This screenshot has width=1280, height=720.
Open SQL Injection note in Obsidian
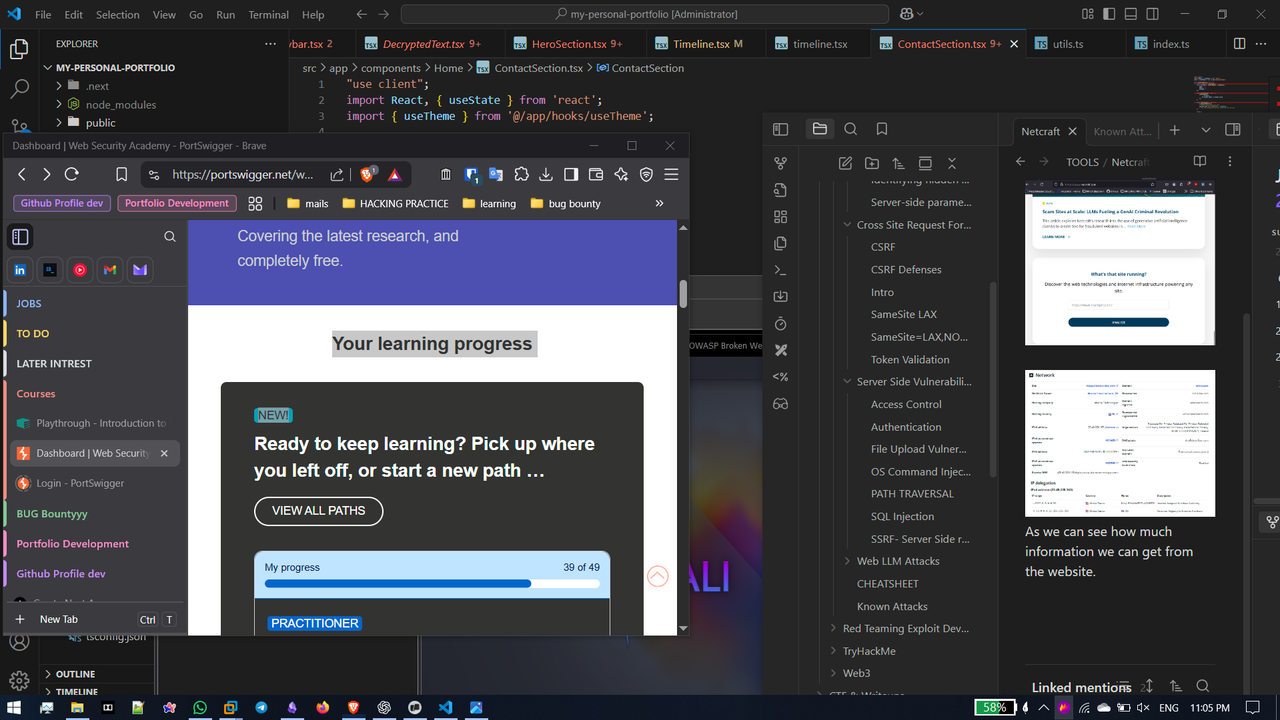[x=902, y=516]
